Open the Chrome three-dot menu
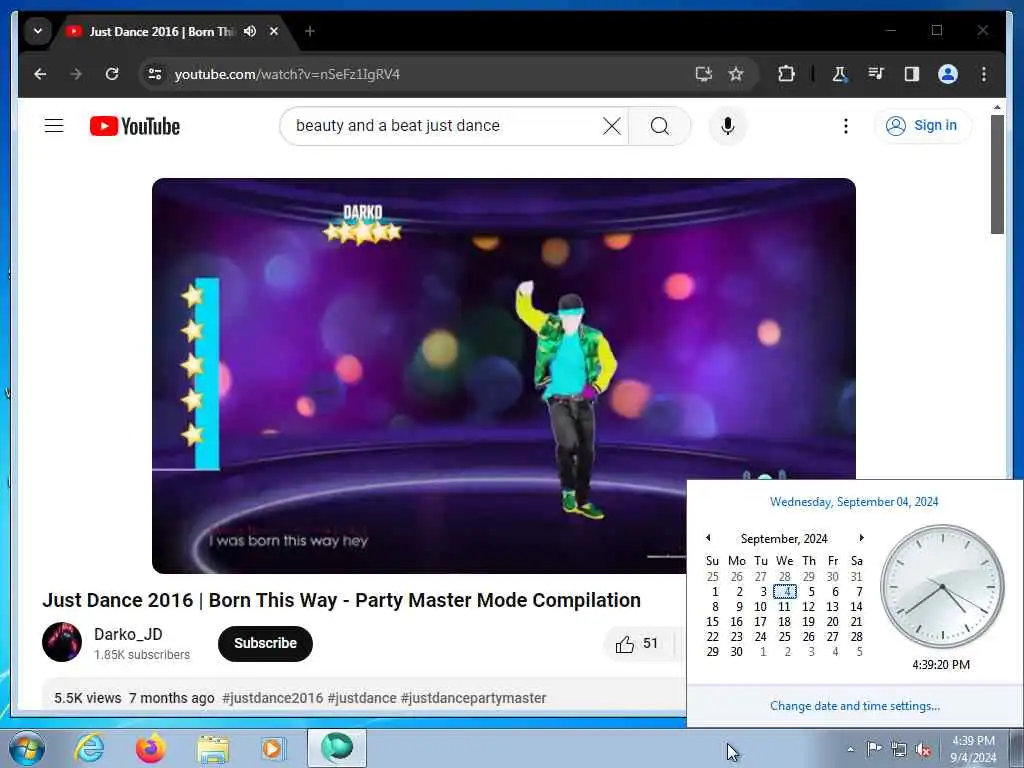The height and width of the screenshot is (768, 1024). coord(984,74)
